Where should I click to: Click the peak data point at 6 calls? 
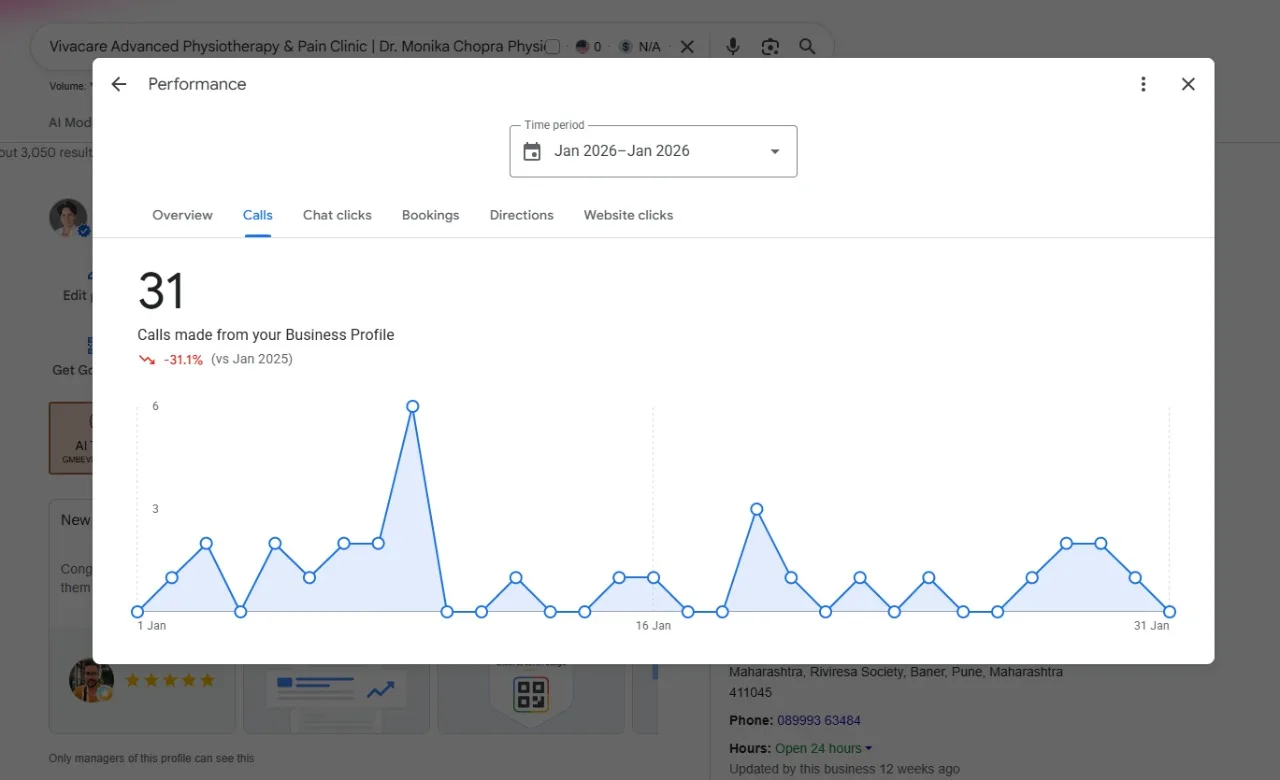coord(412,406)
